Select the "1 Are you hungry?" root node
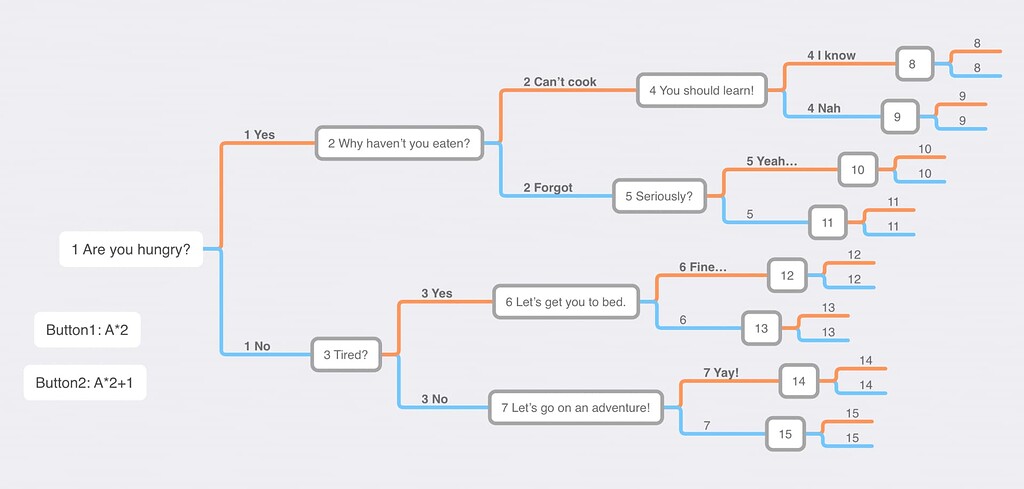This screenshot has width=1024, height=489. pos(131,249)
